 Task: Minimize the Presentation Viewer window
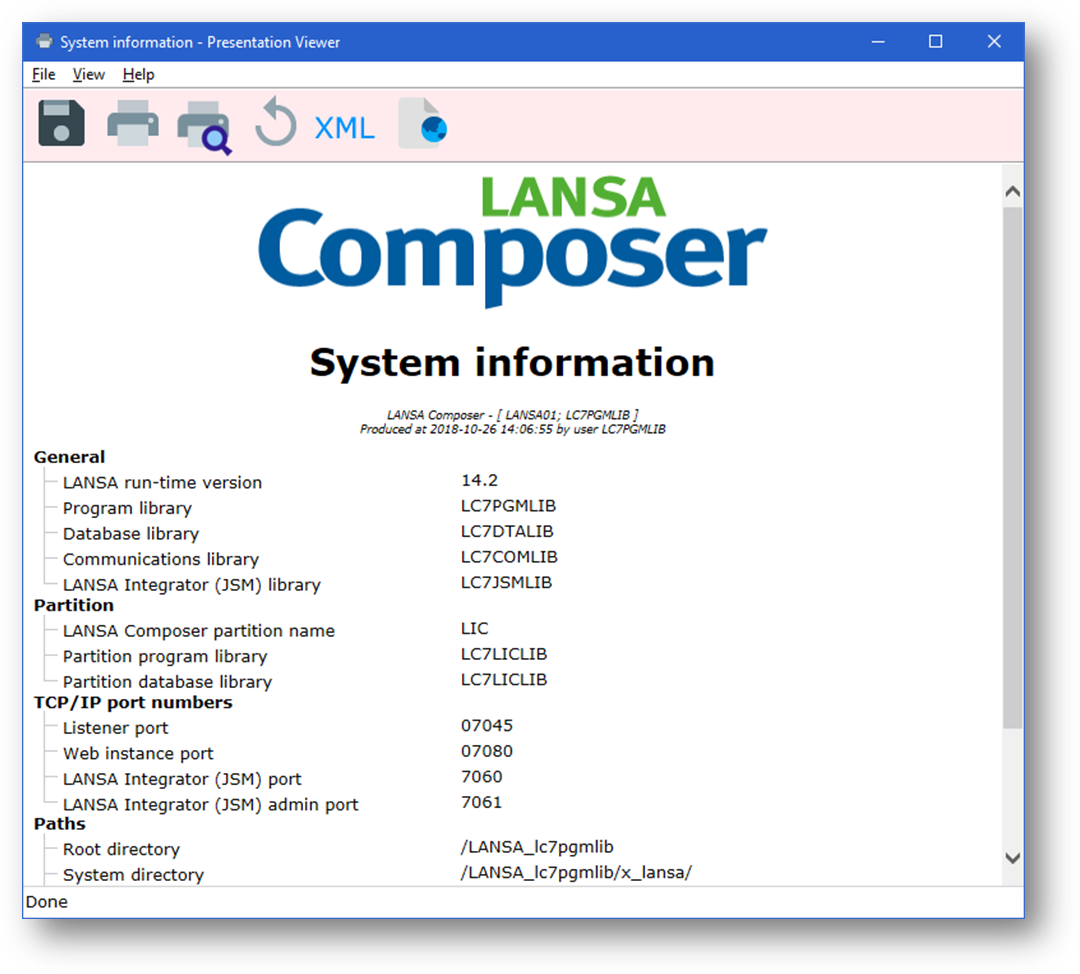pyautogui.click(x=878, y=41)
